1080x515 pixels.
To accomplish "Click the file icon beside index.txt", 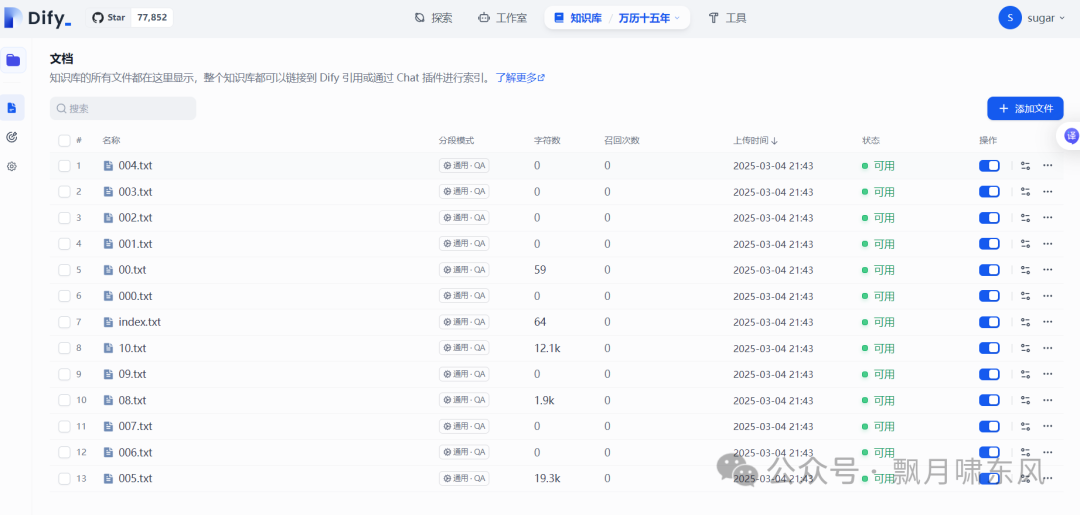I will pos(107,322).
